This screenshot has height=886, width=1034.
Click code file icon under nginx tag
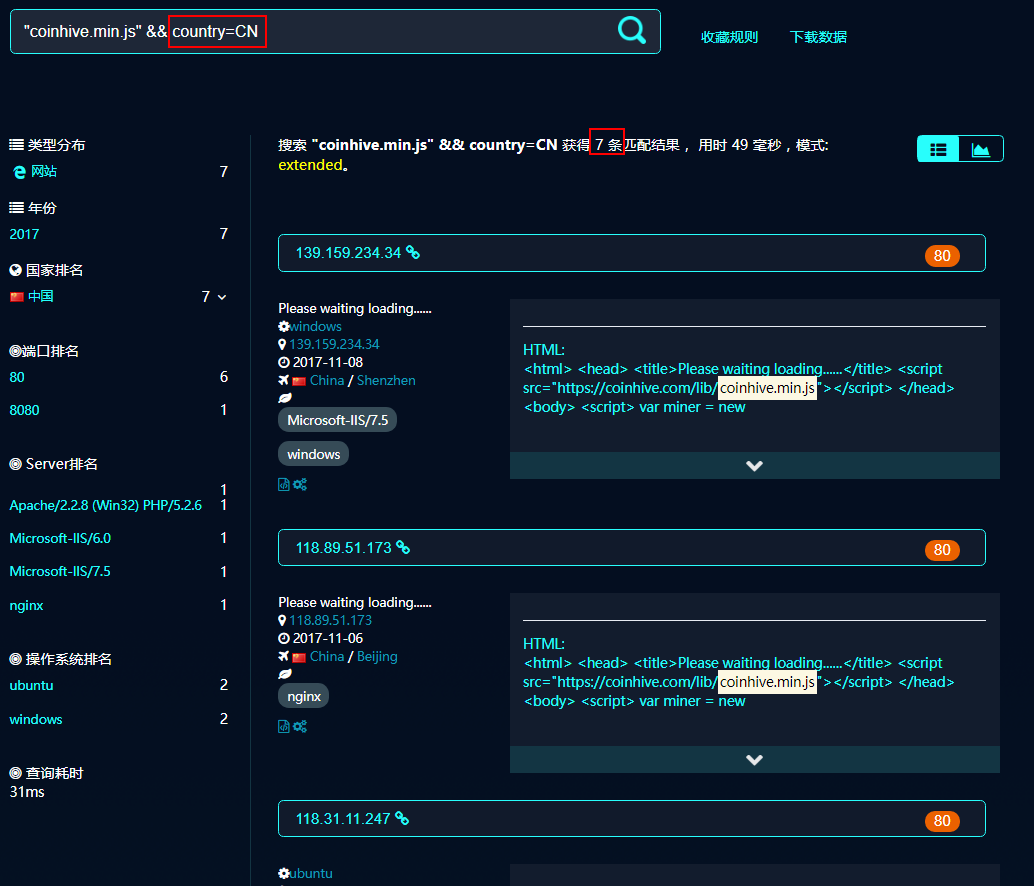[284, 726]
